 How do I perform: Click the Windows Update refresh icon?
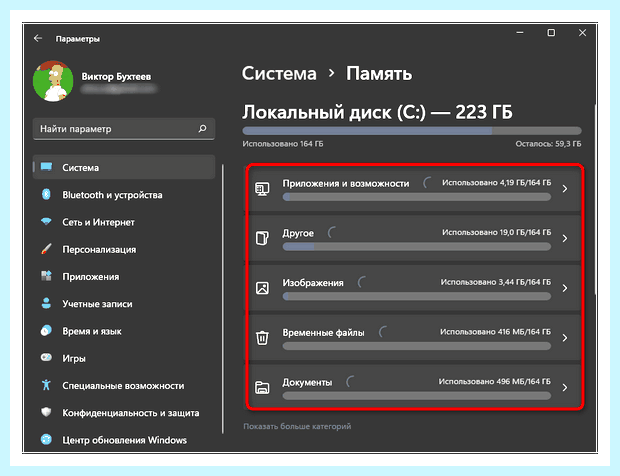pos(46,440)
